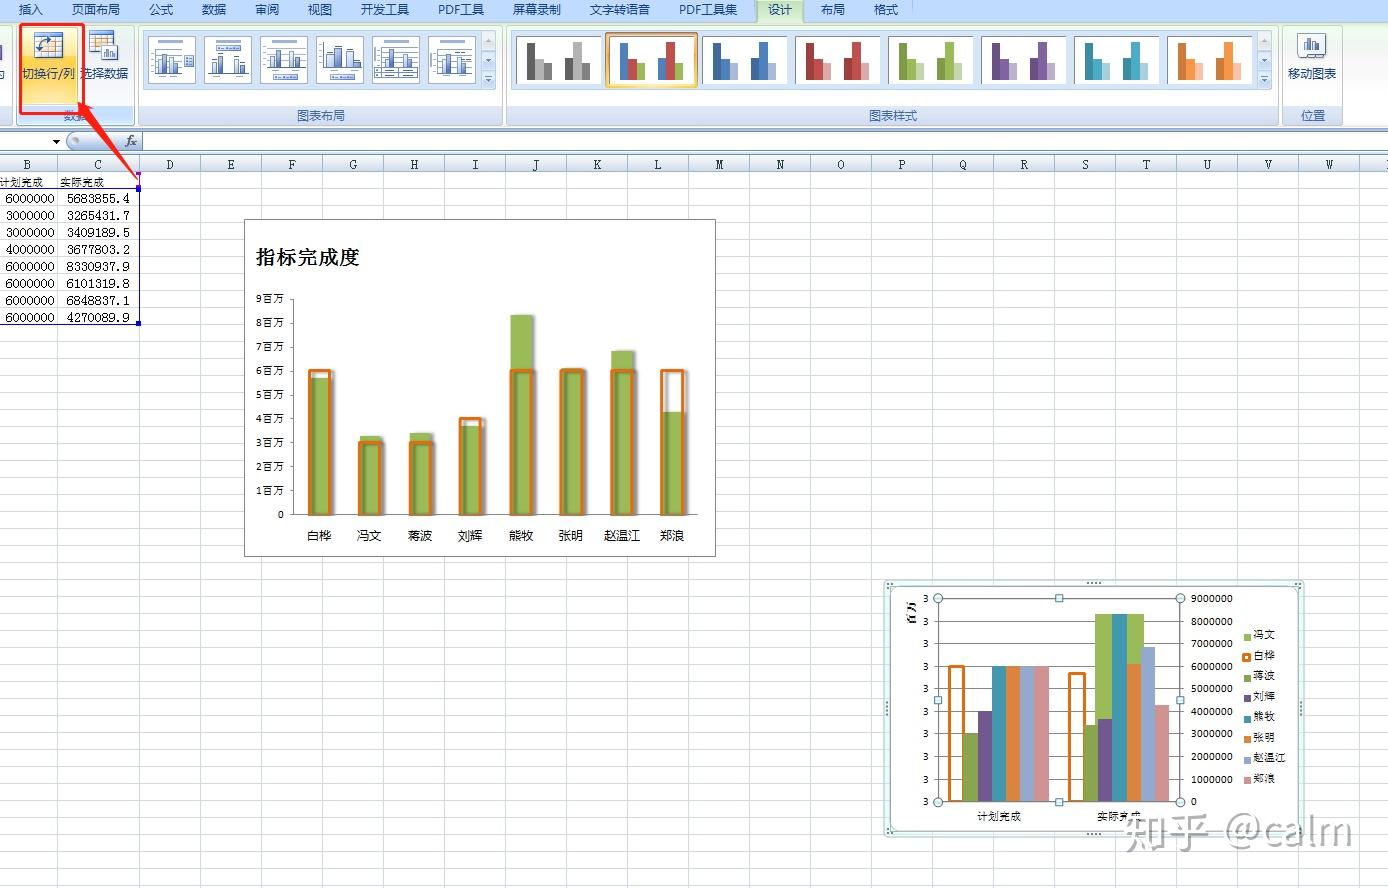Select column J header
1388x888 pixels.
tap(536, 165)
